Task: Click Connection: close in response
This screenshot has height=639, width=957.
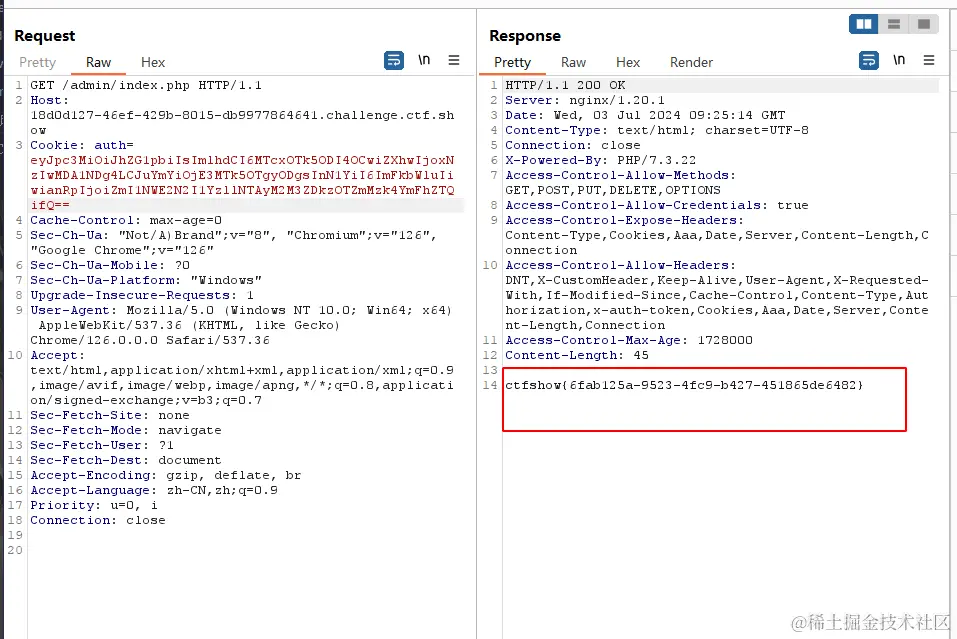Action: tap(572, 145)
